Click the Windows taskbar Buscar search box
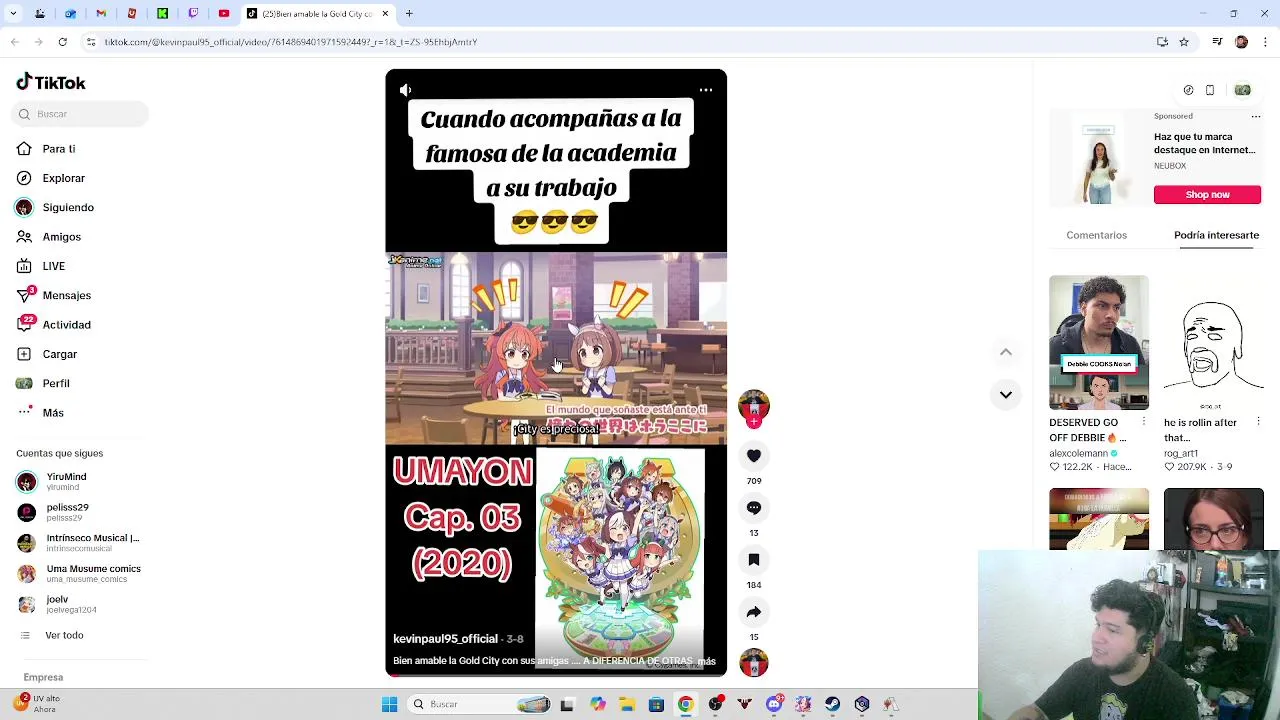Screen dimensions: 1280x720 point(480,705)
